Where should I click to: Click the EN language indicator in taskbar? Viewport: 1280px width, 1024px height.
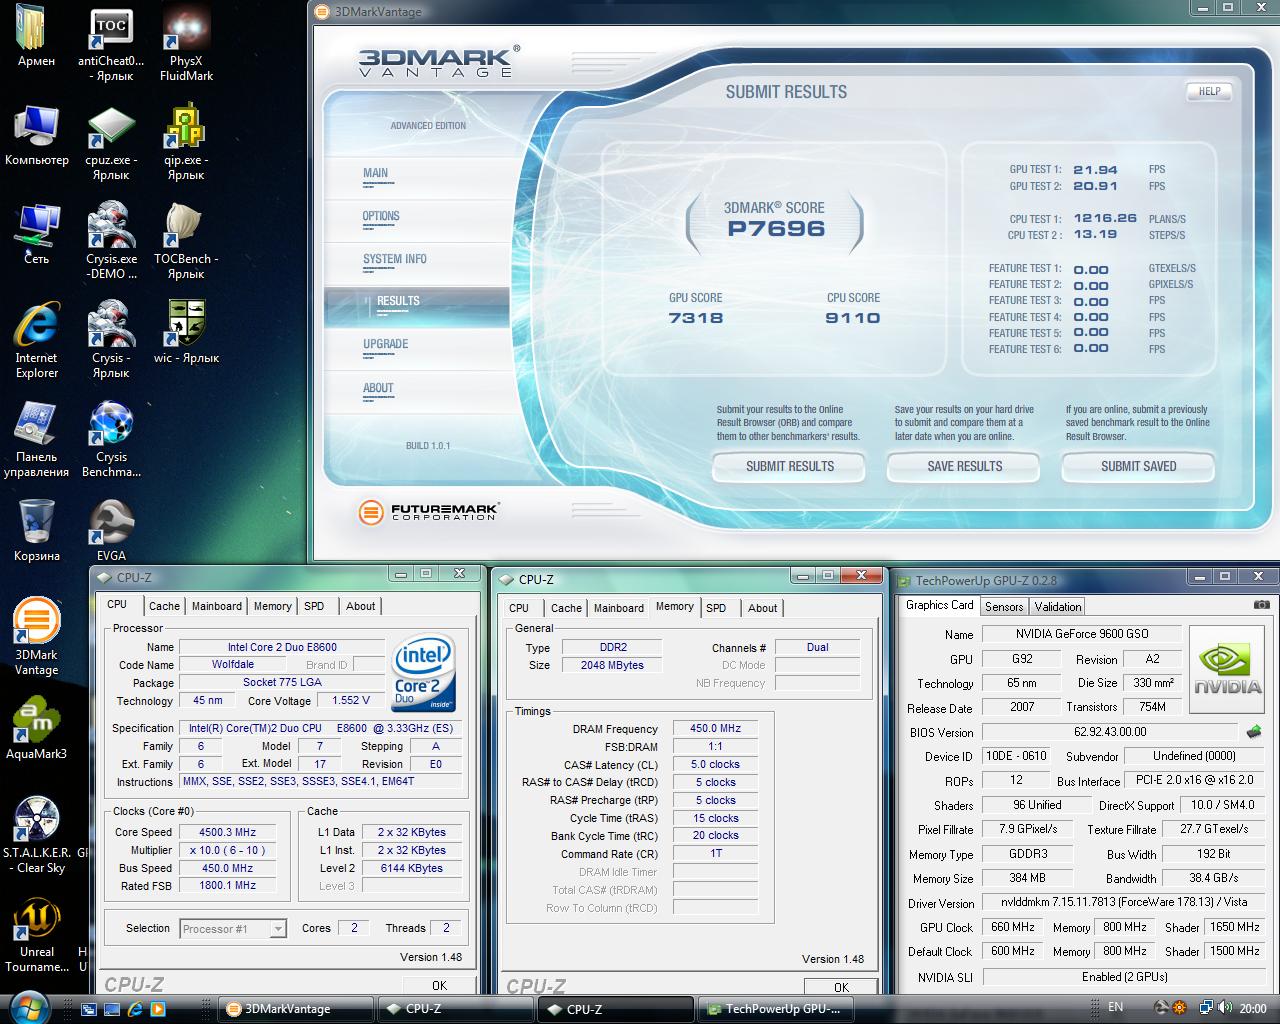(1116, 1007)
